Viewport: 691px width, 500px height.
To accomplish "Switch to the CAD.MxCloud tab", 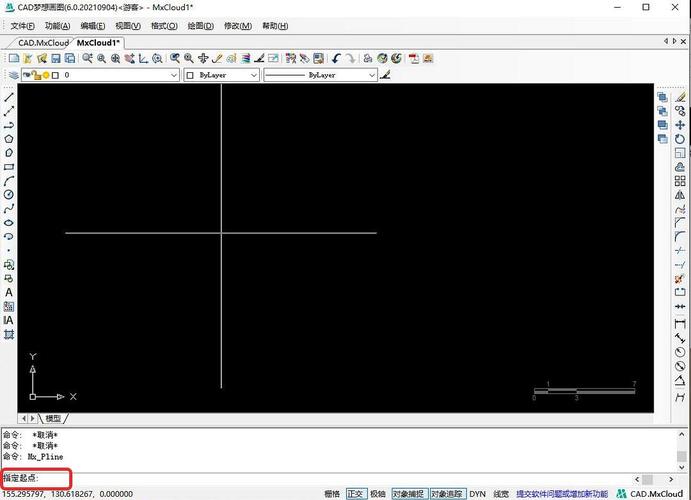I will (43, 43).
